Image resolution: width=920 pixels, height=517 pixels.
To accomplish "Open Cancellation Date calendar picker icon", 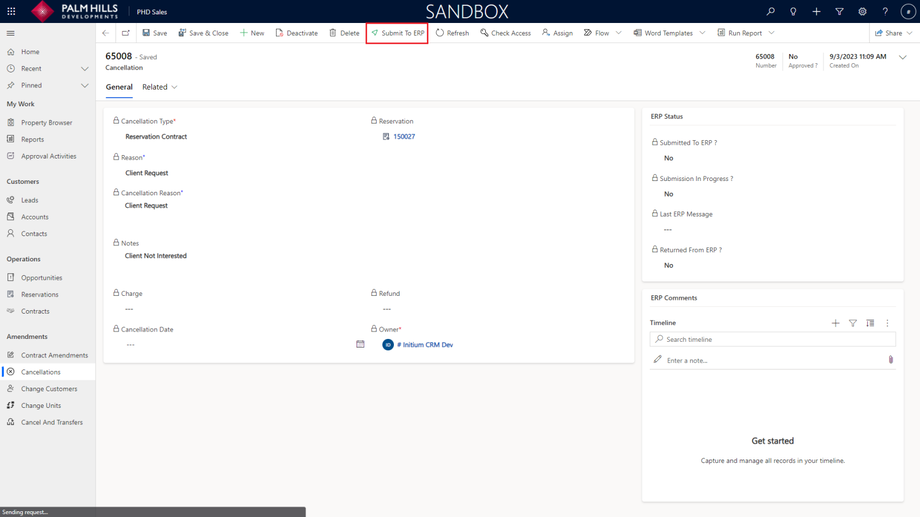I will coord(360,344).
